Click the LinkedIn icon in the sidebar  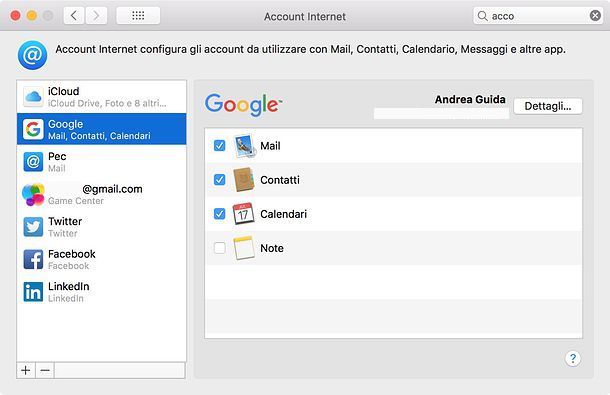33,292
